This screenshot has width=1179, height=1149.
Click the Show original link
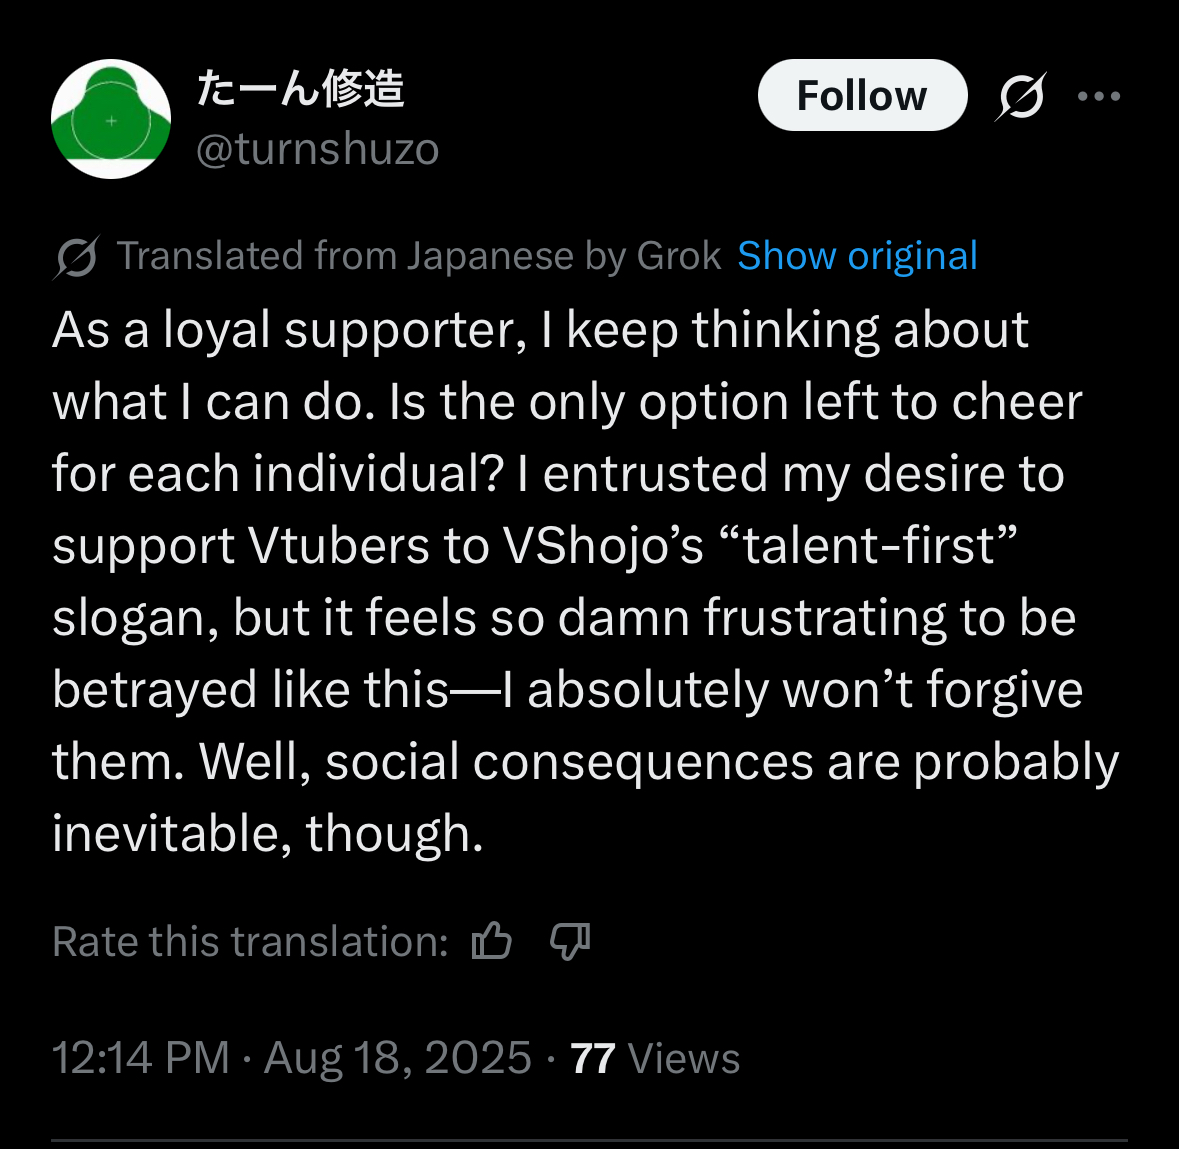click(x=857, y=256)
